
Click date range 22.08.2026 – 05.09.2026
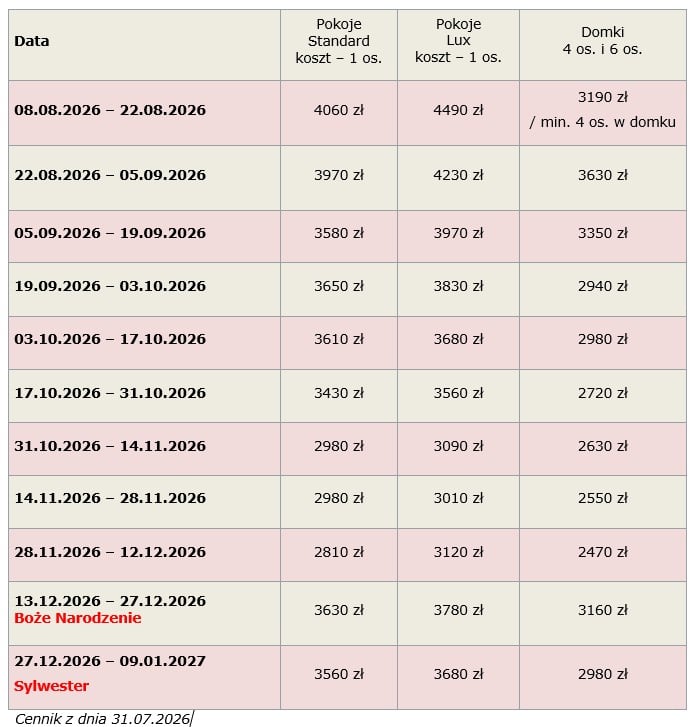pos(110,175)
